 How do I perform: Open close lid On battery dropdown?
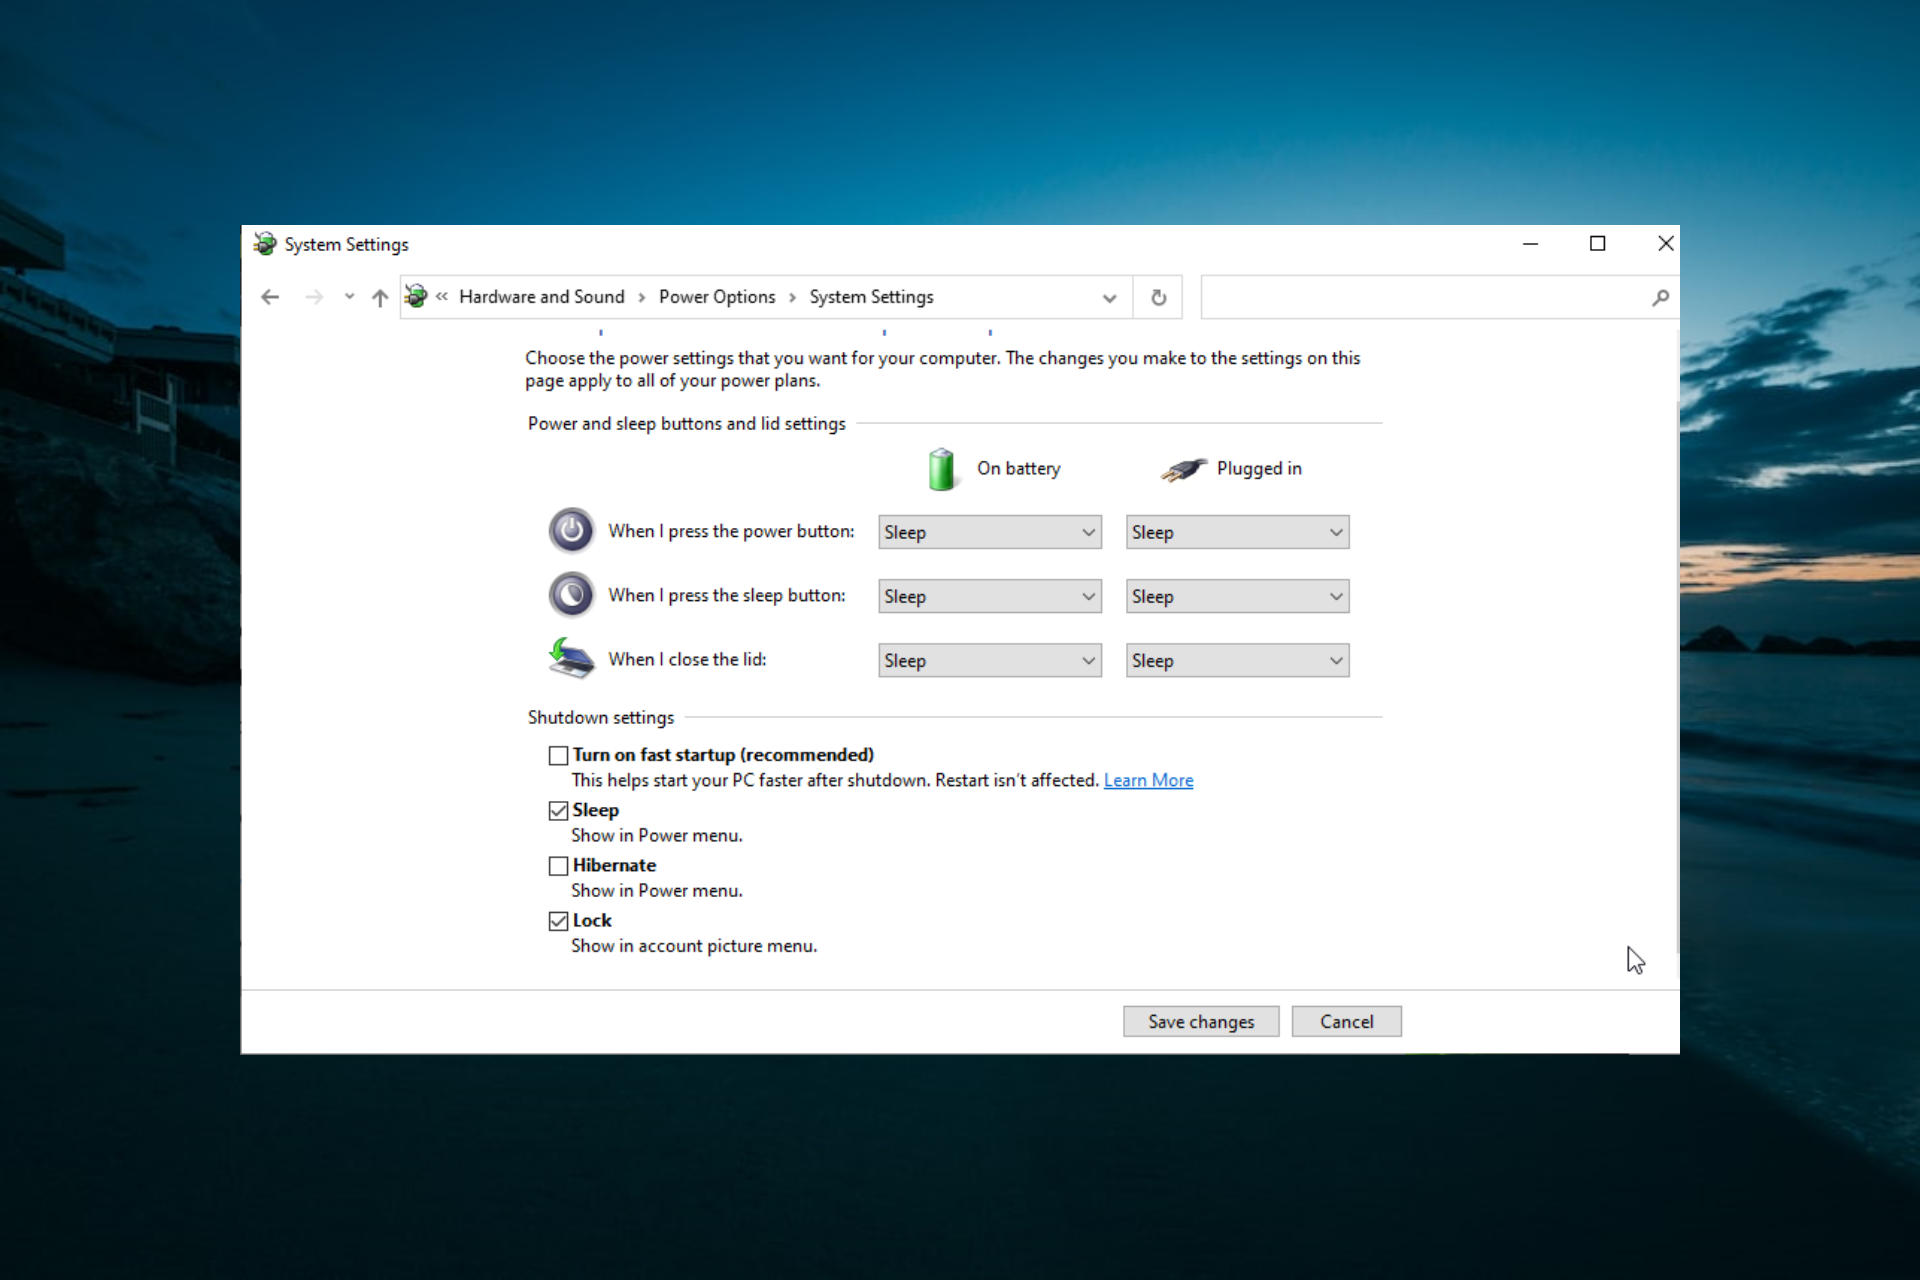tap(989, 660)
